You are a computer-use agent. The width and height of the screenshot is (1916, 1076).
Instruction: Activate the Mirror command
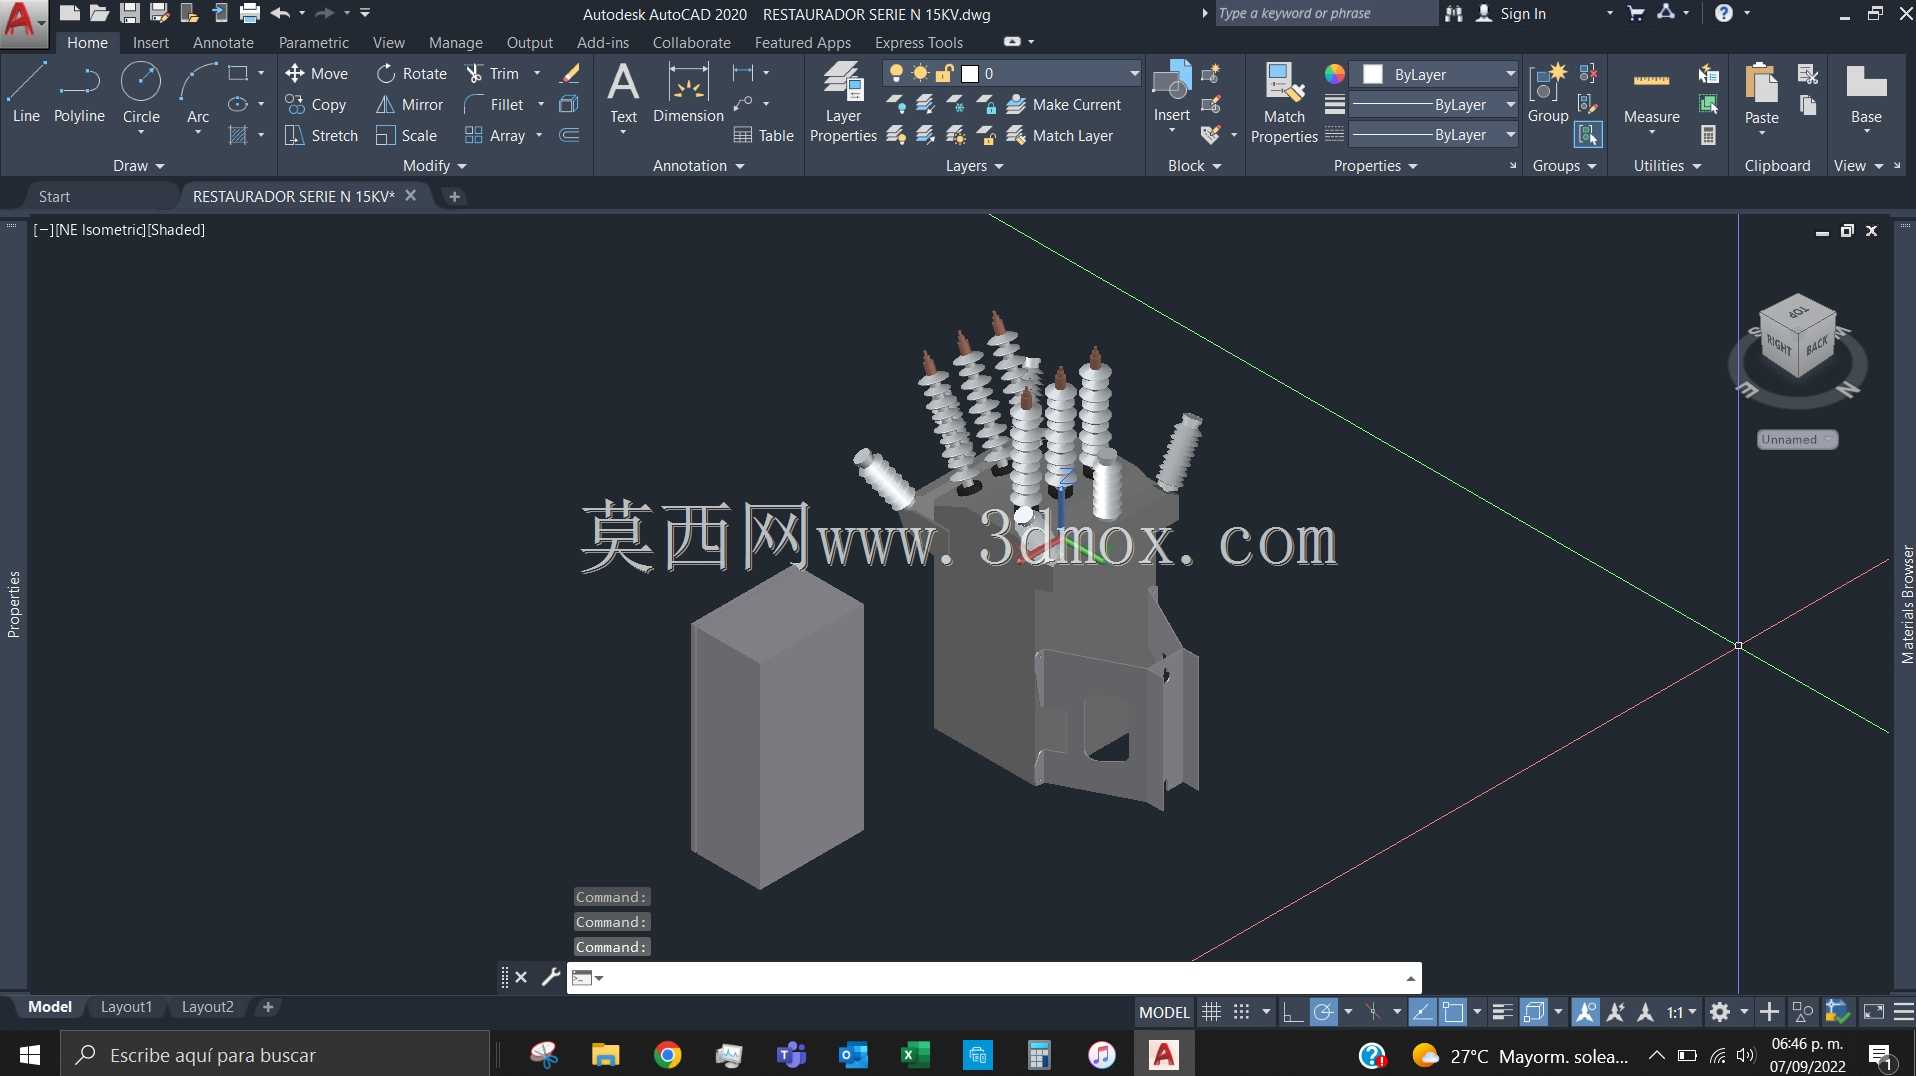pos(410,104)
